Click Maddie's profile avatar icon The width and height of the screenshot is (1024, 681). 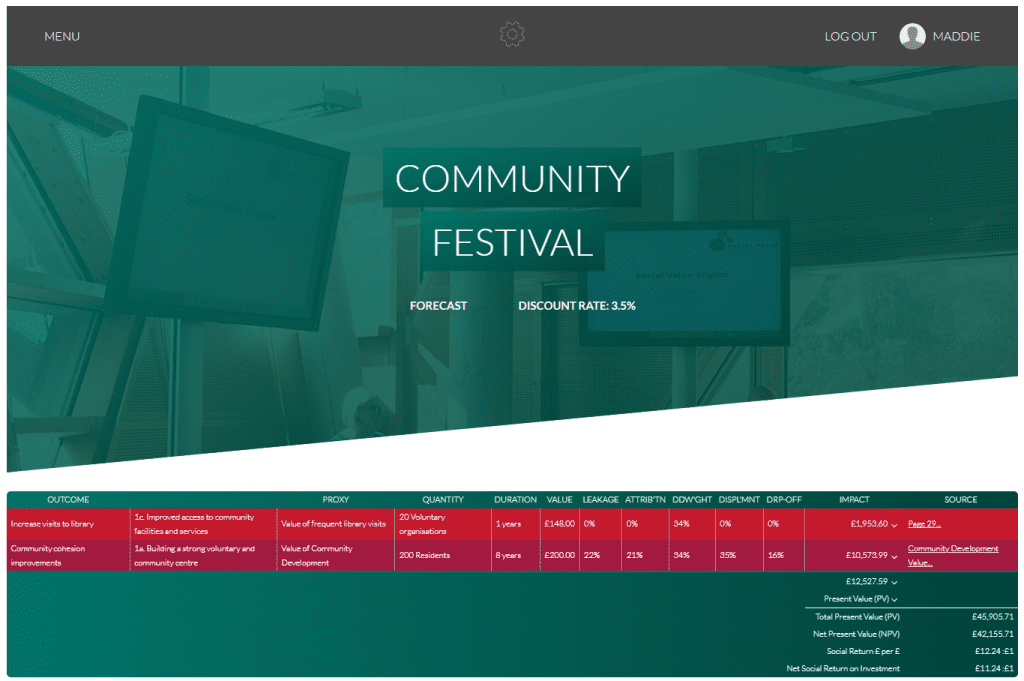911,36
